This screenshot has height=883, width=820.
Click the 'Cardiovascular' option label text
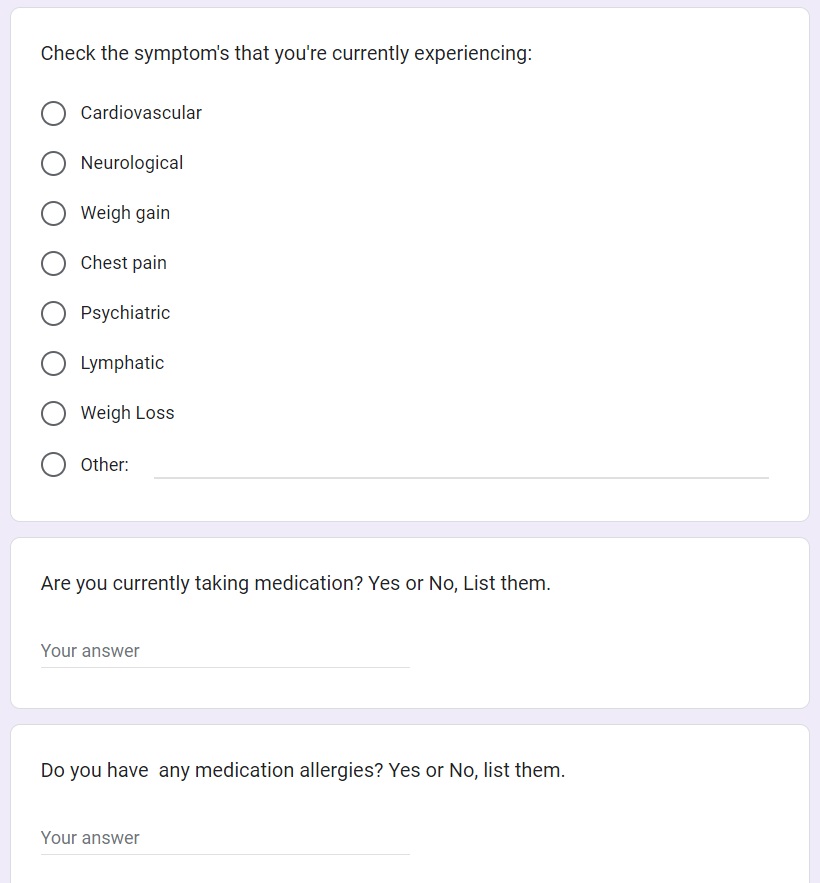click(x=141, y=113)
